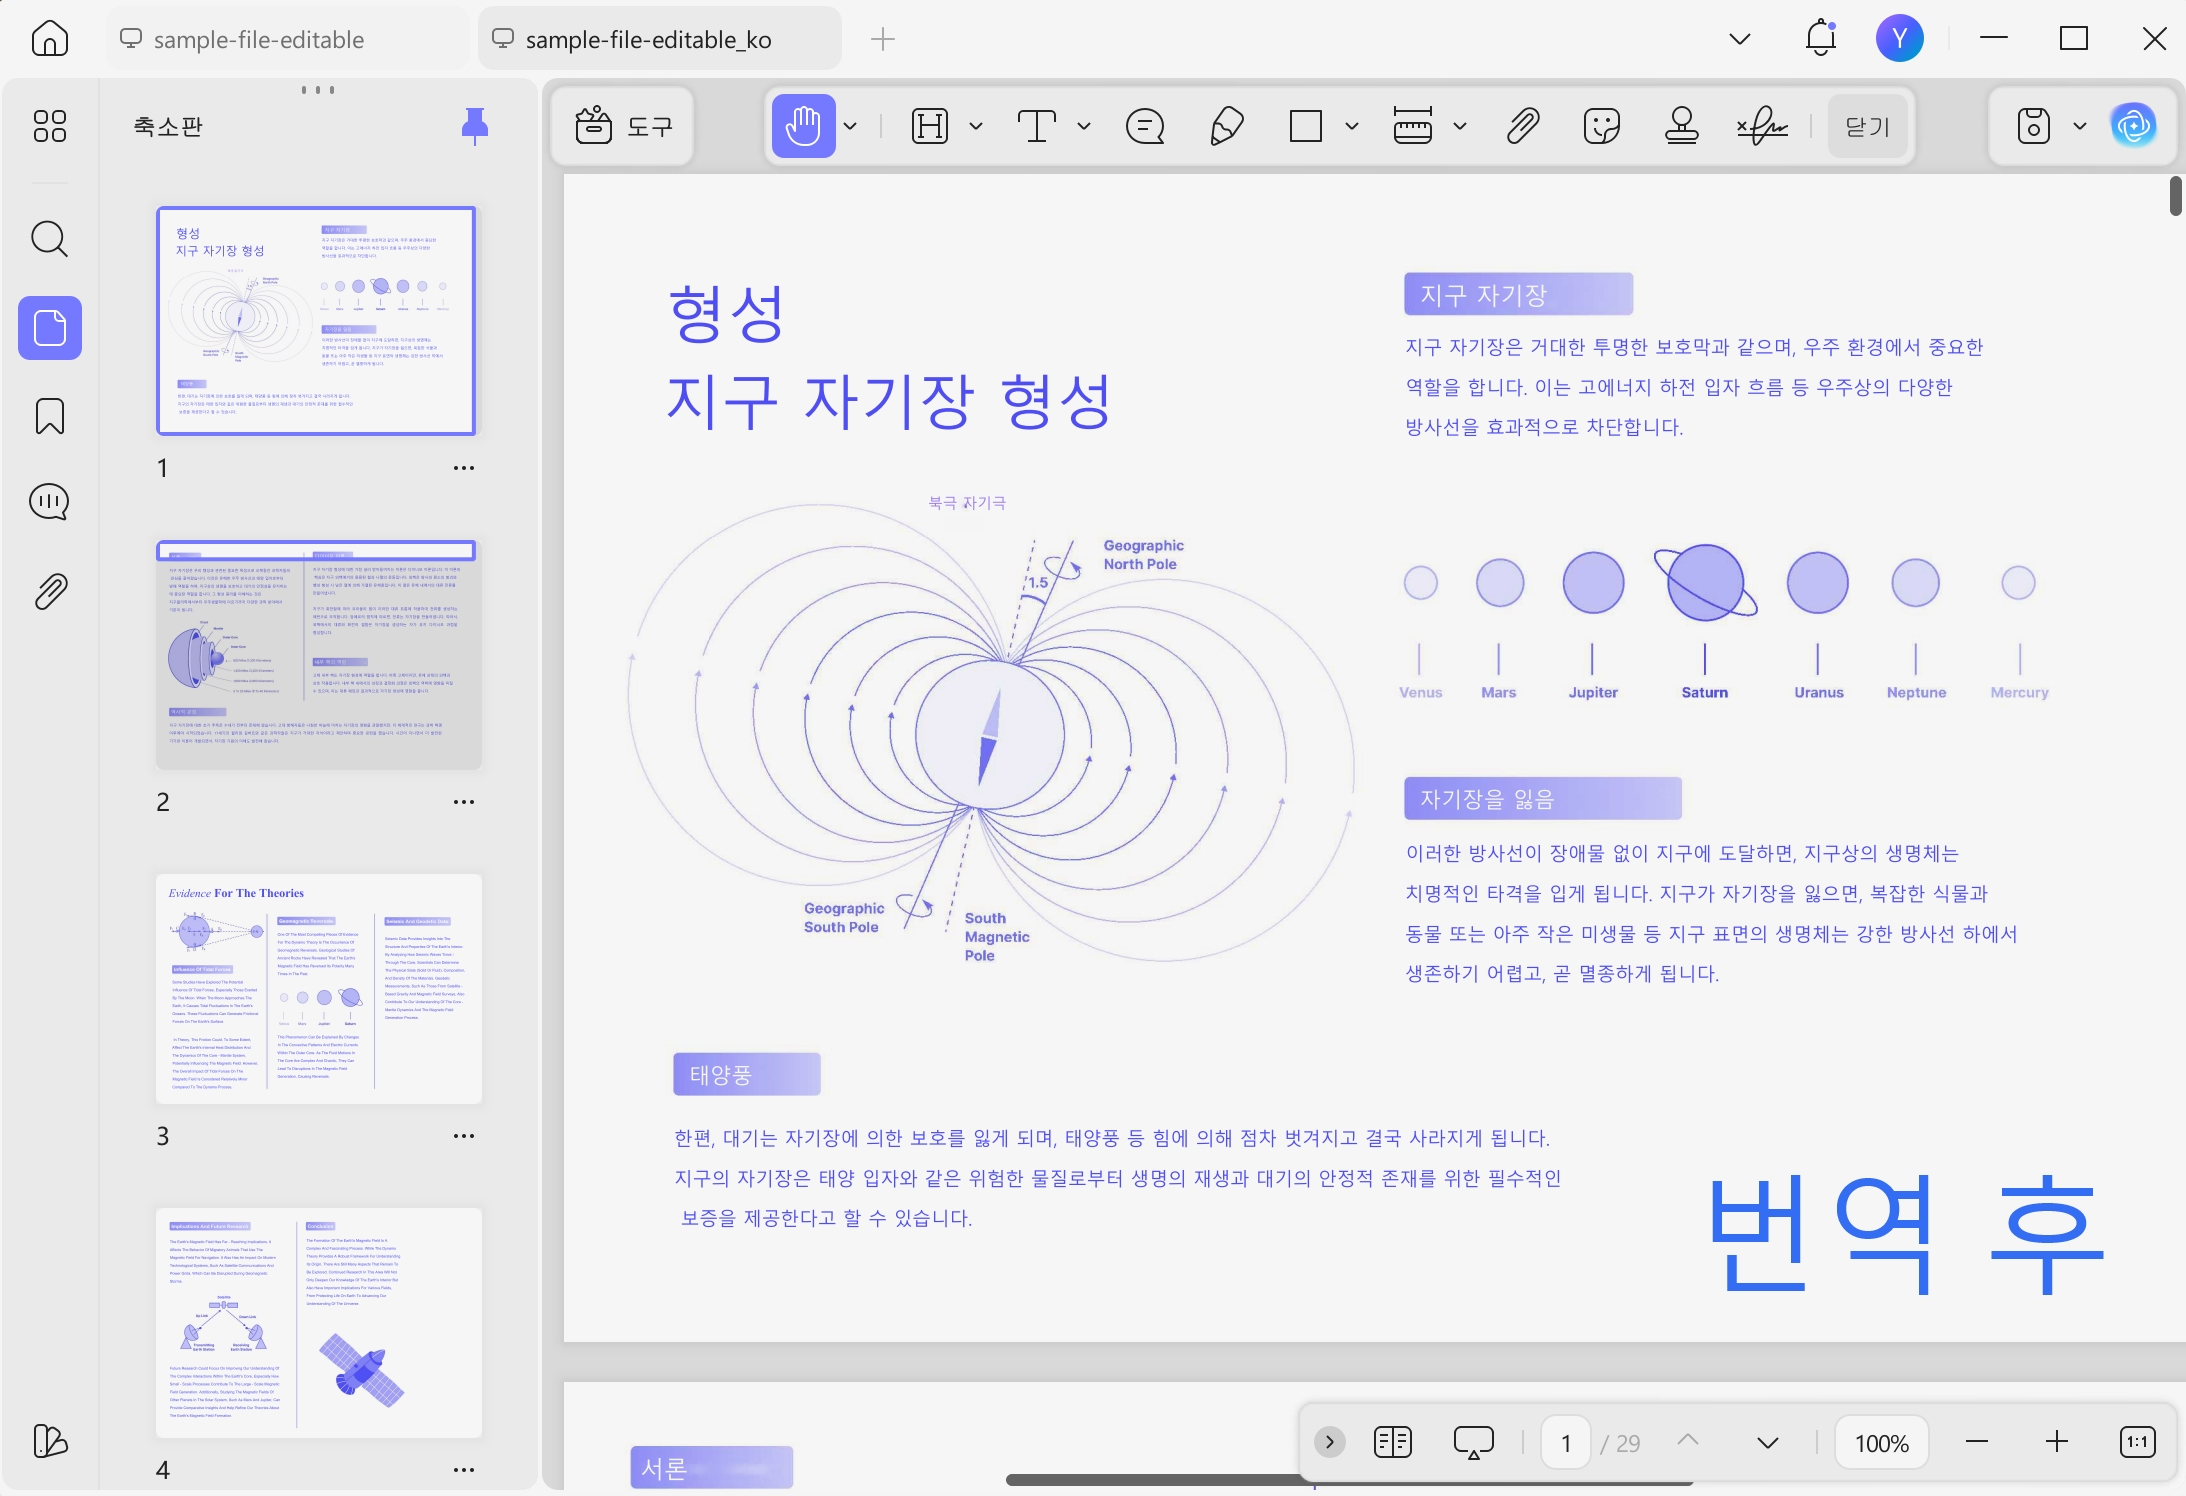Select the page thumbnails panel icon

pos(49,328)
